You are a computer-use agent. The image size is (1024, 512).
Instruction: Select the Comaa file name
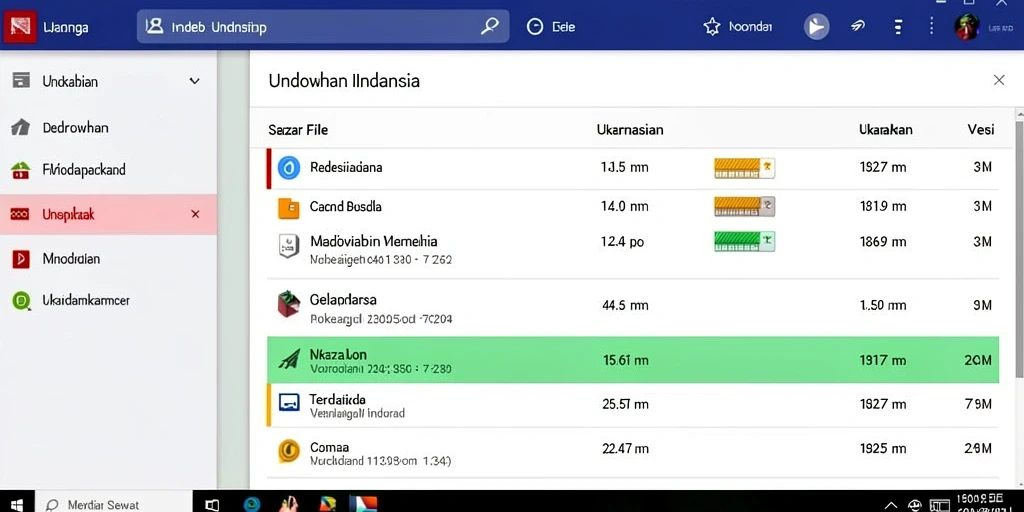pos(329,447)
